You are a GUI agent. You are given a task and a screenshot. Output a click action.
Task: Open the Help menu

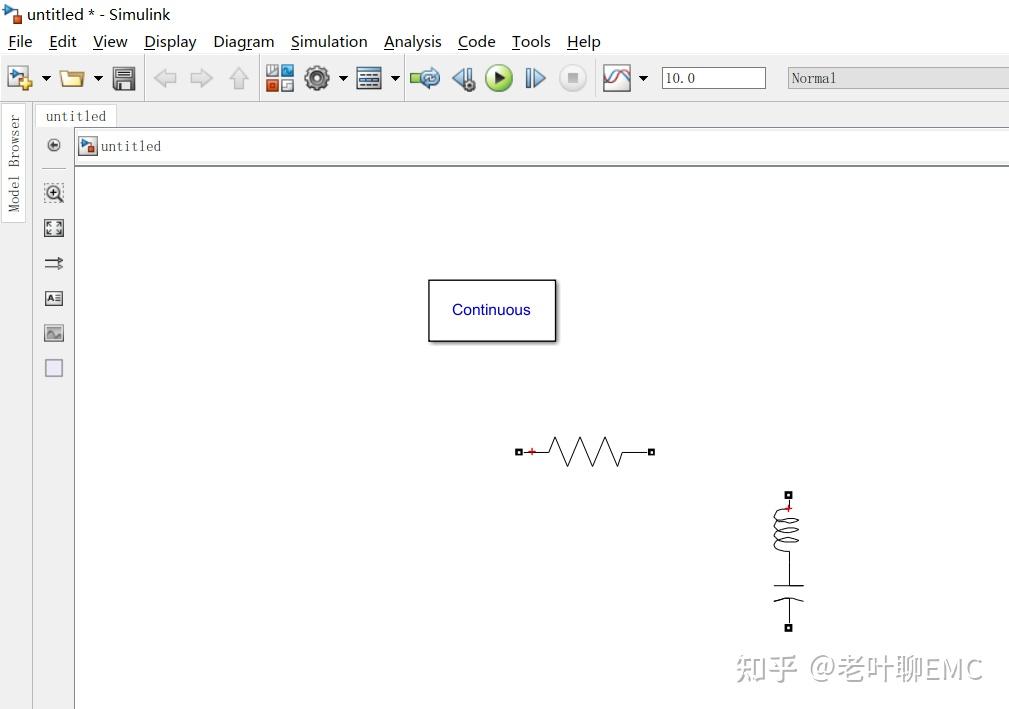coord(584,42)
